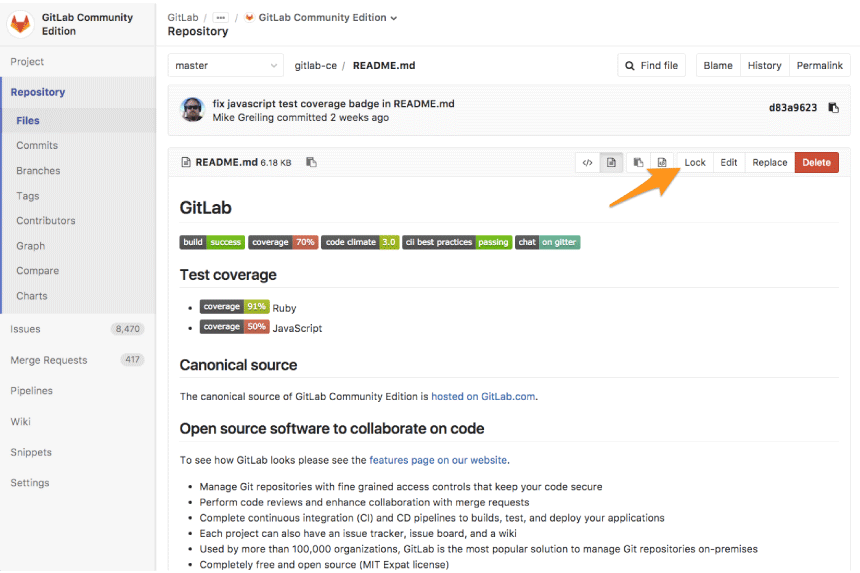
Task: Show the README source code view
Action: [x=587, y=162]
